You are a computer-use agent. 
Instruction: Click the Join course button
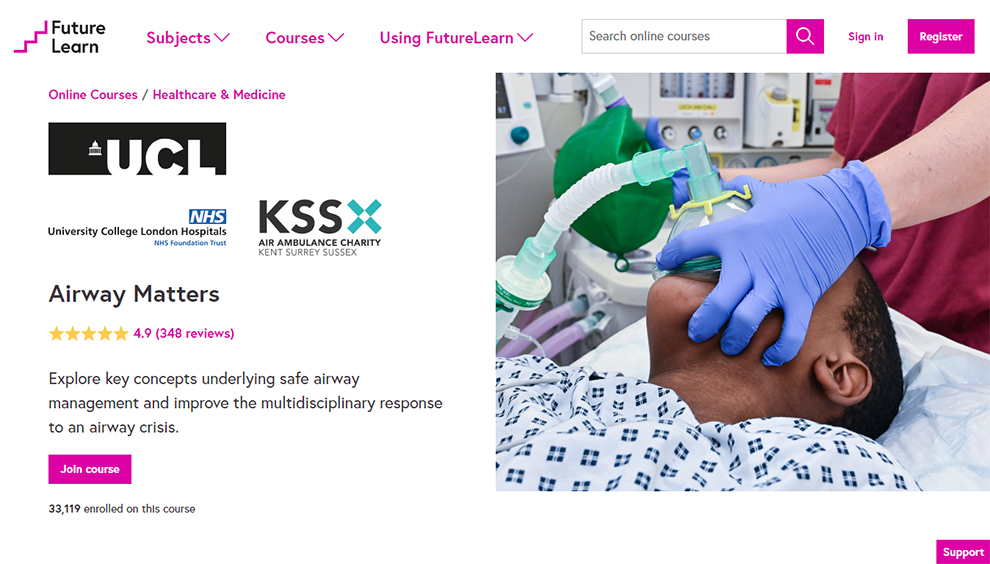coord(90,469)
